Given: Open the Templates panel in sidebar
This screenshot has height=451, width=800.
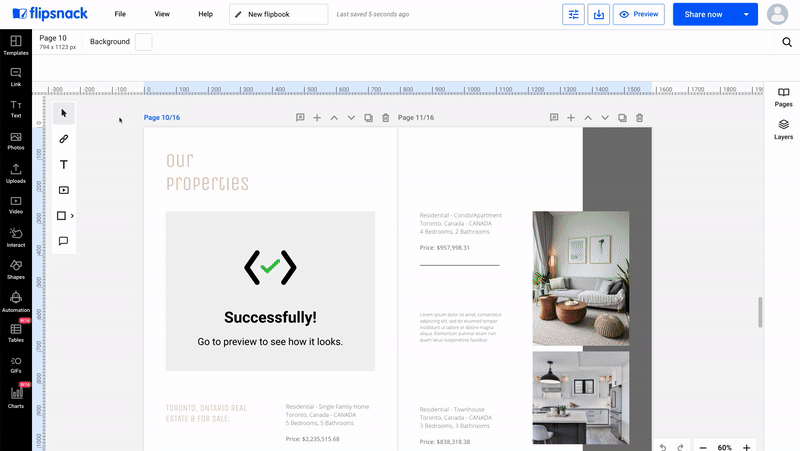Looking at the screenshot, I should coord(16,45).
